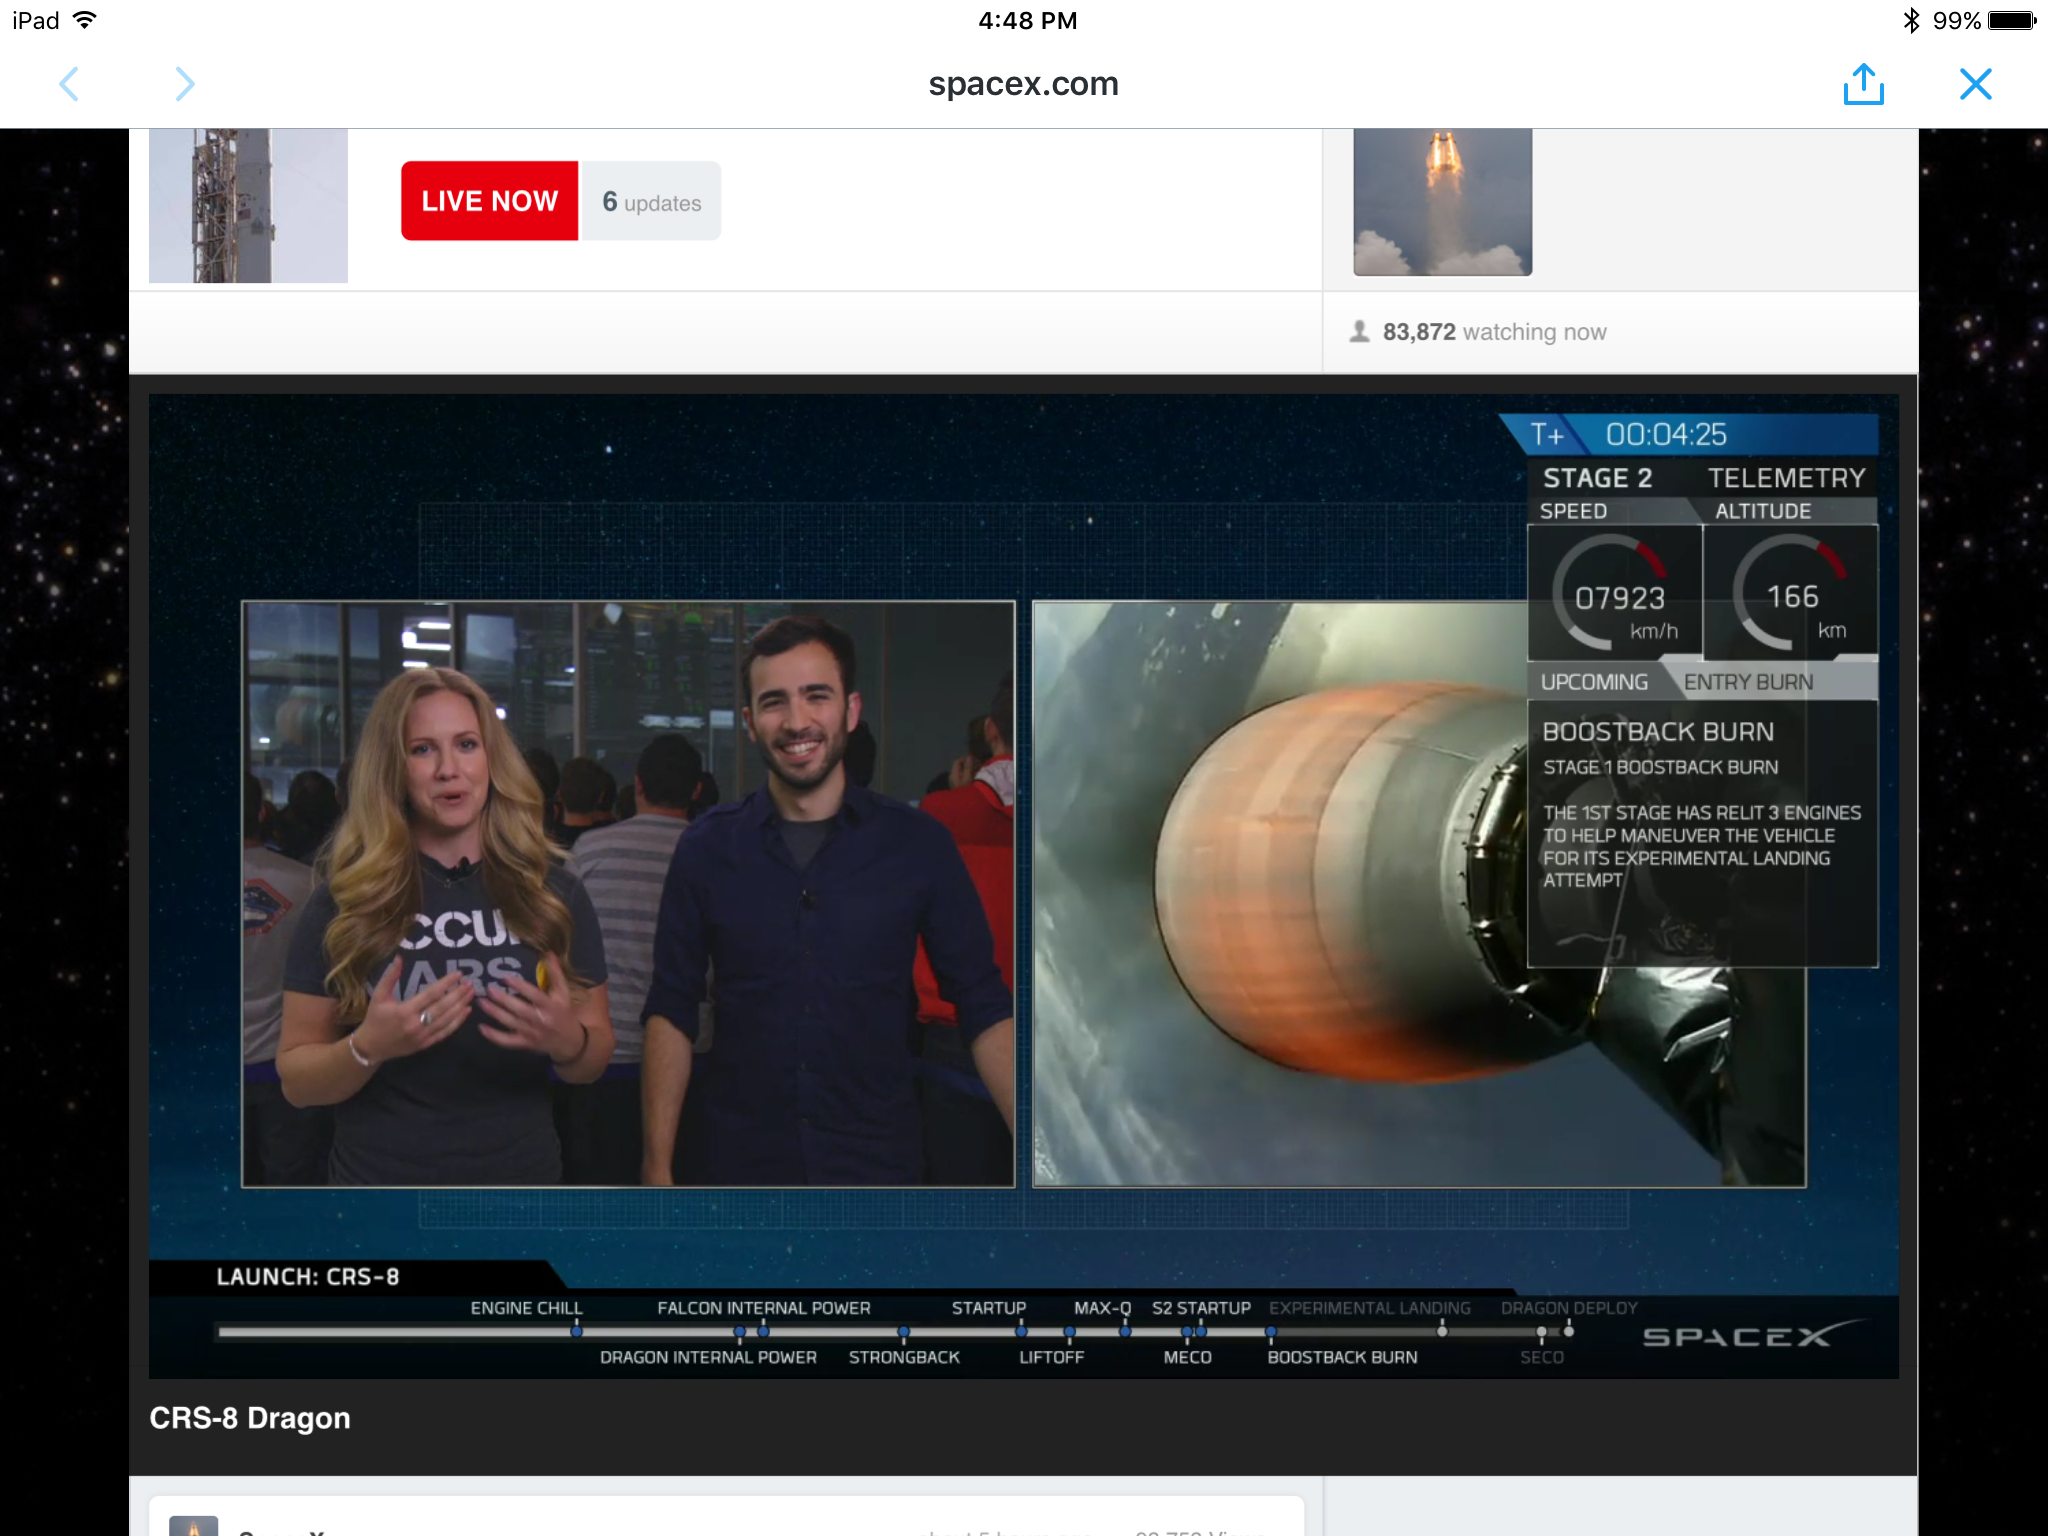
Task: Click the STAGE 2 telemetry label
Action: [1597, 478]
